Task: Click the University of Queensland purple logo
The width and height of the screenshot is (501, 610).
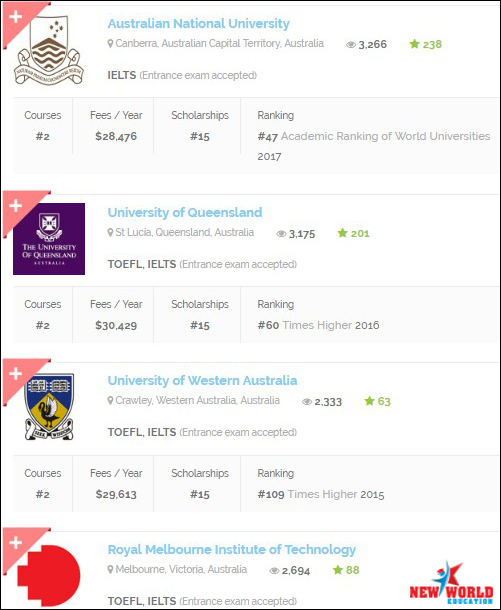Action: pos(49,239)
